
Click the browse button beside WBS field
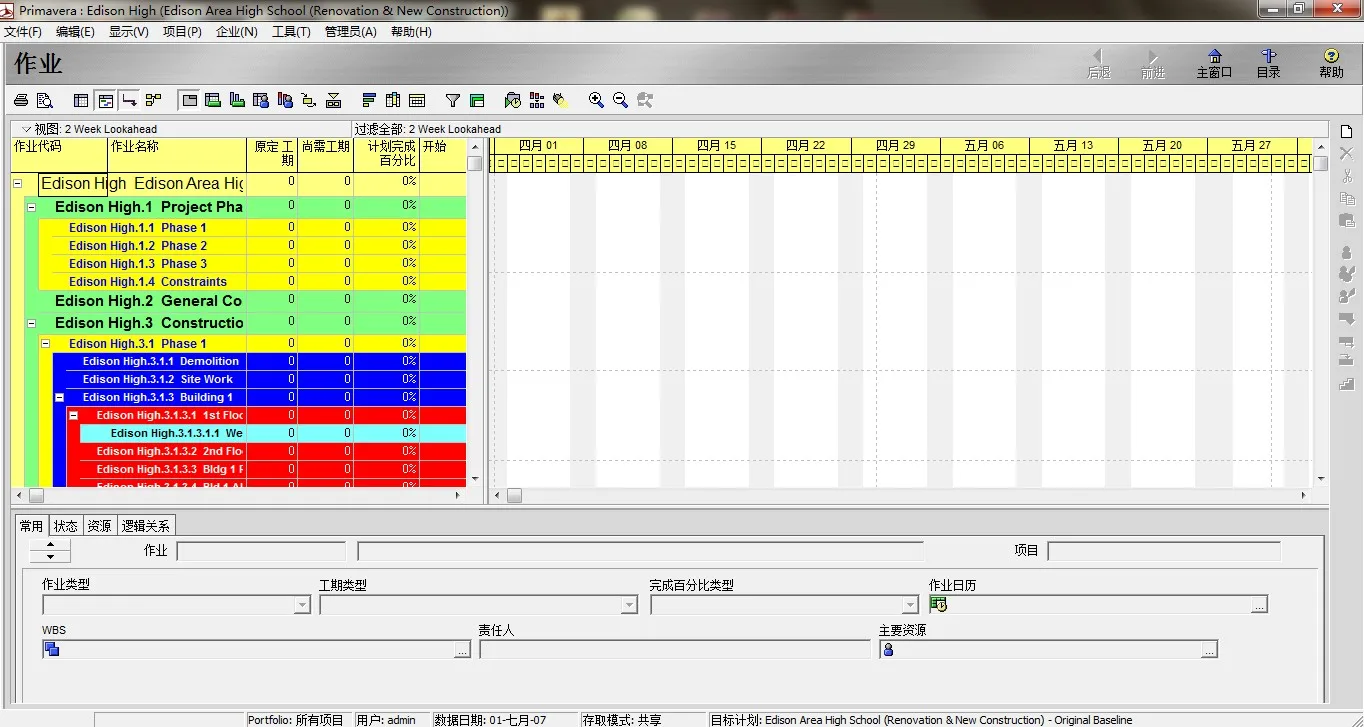point(462,650)
